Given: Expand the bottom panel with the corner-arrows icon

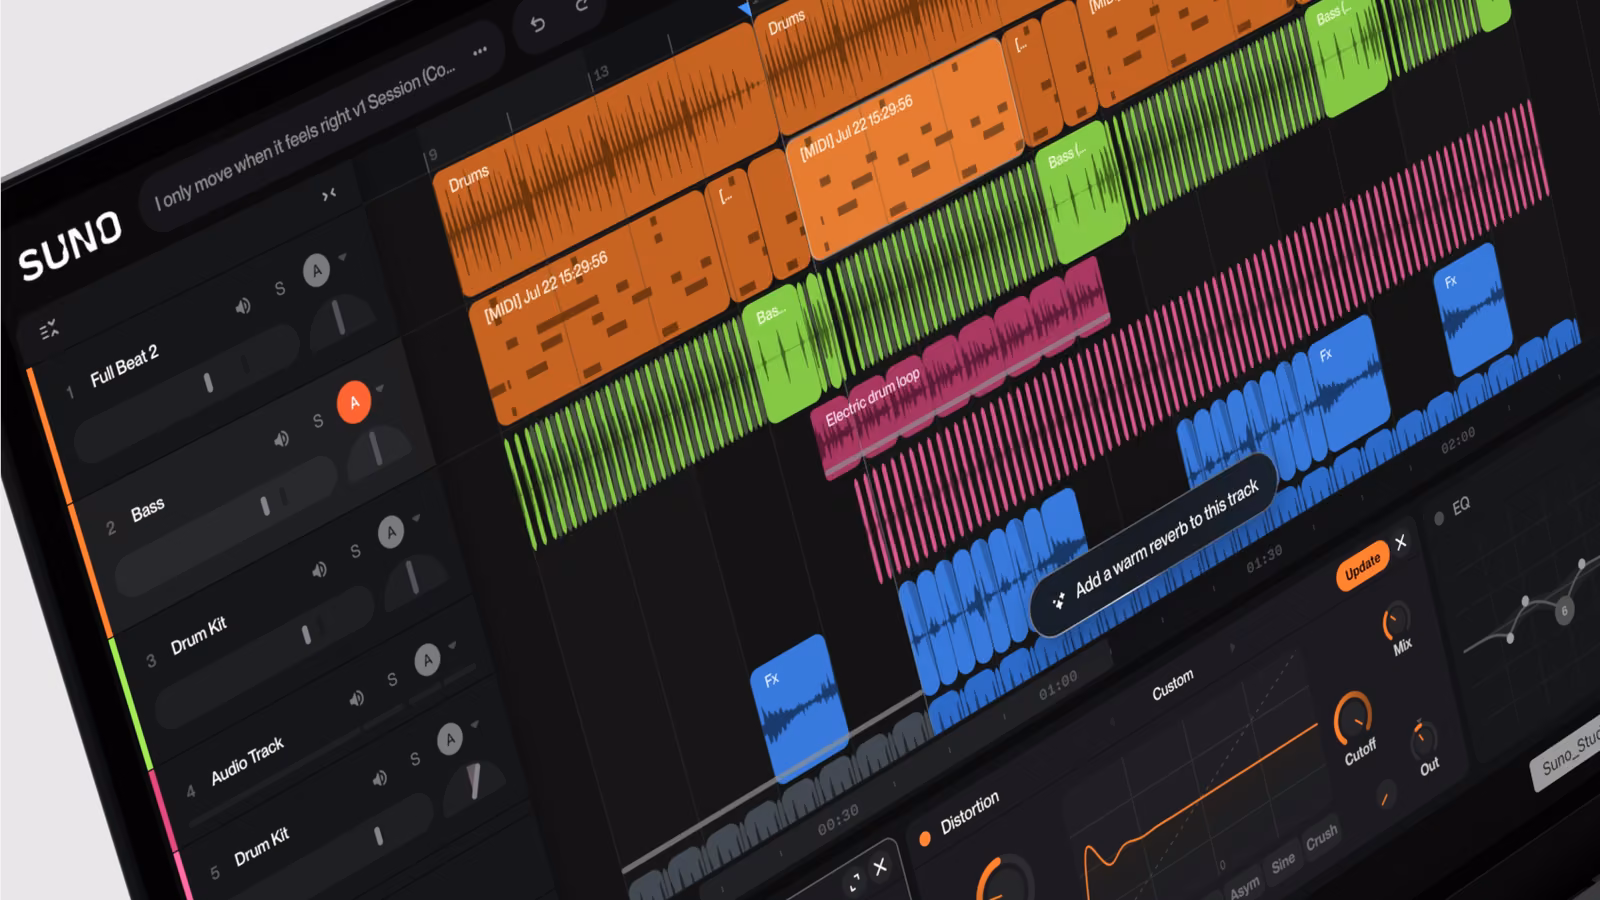Looking at the screenshot, I should coord(855,882).
